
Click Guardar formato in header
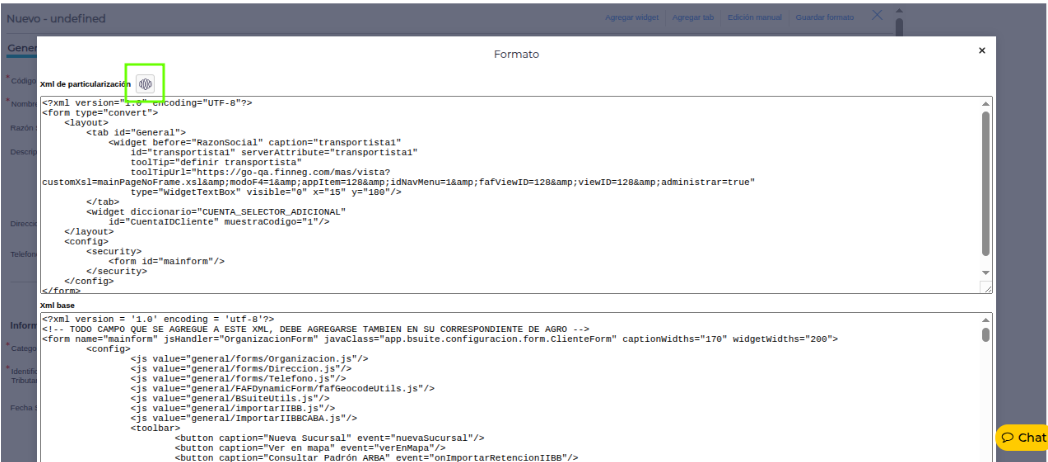[825, 18]
